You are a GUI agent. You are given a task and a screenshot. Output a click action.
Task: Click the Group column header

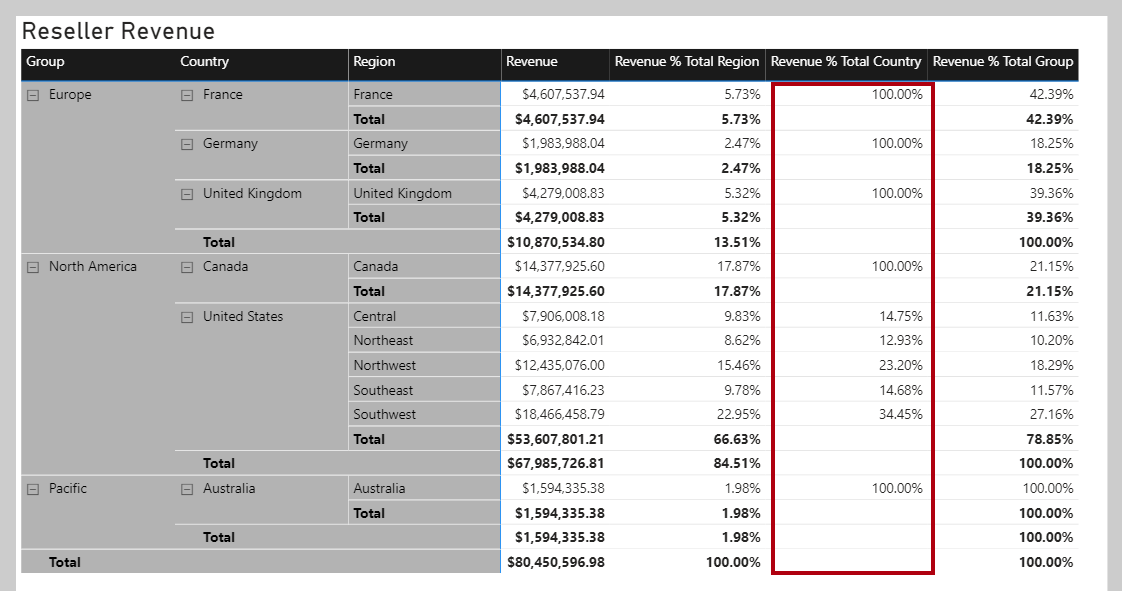(45, 62)
